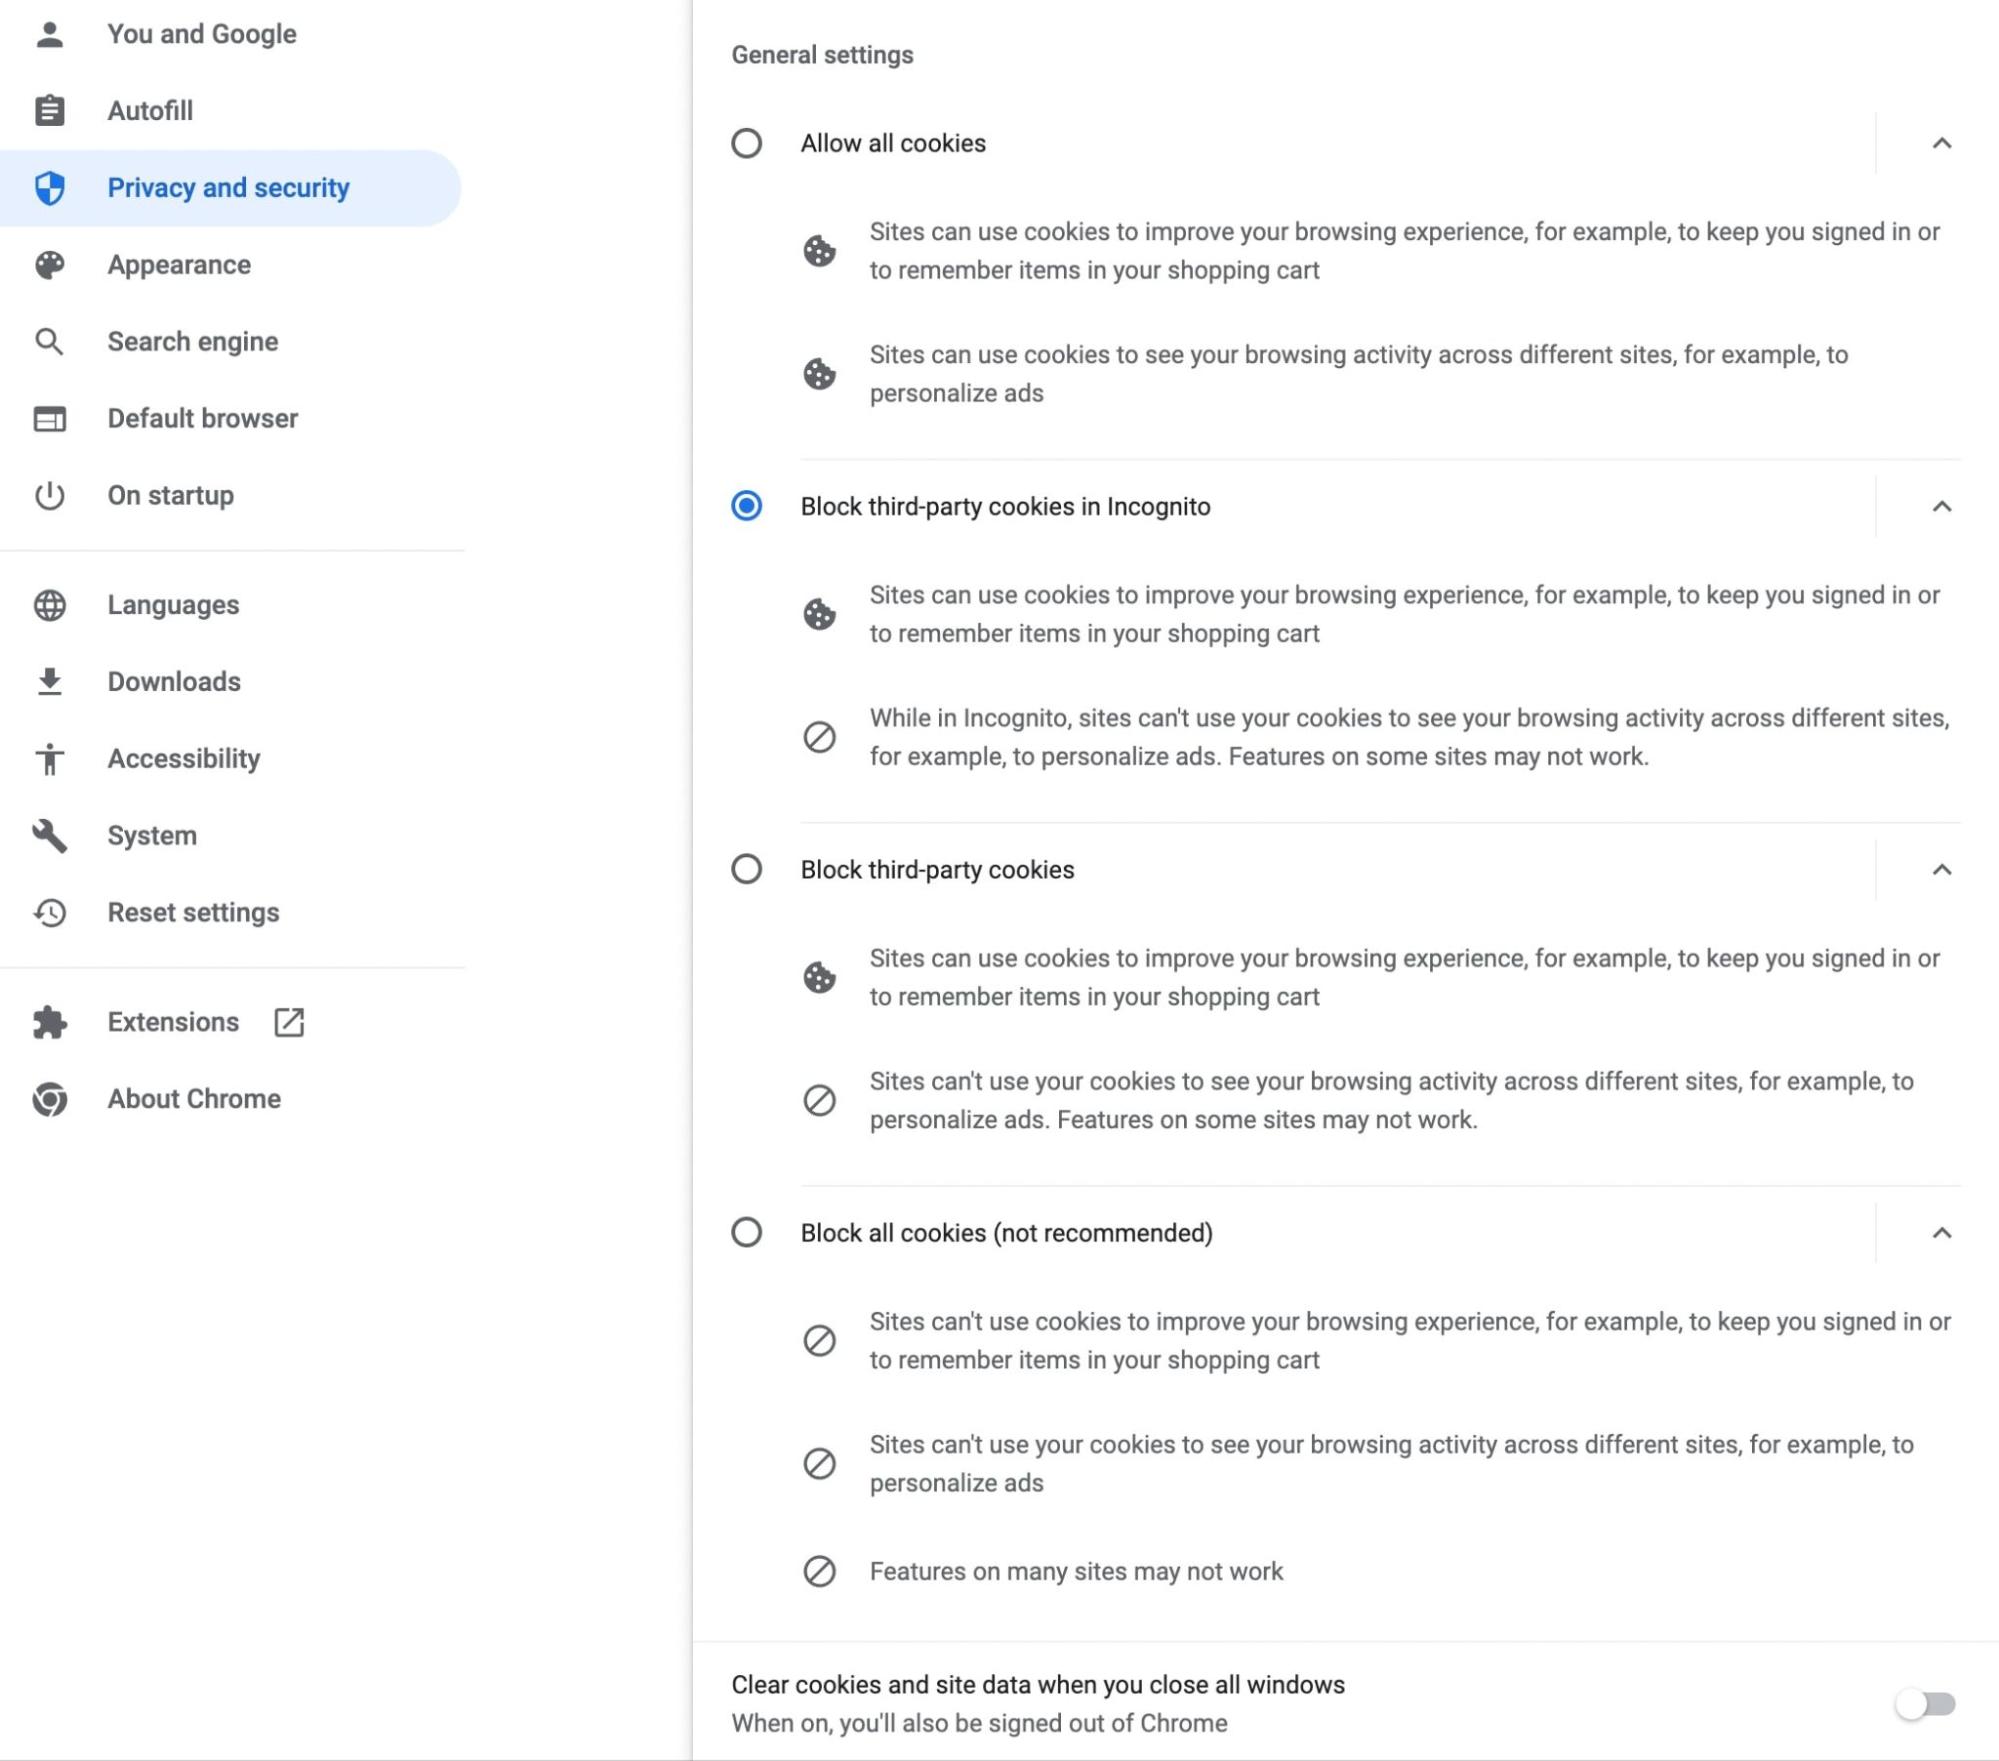Collapse the Block all cookies description
1999x1761 pixels.
[1941, 1233]
